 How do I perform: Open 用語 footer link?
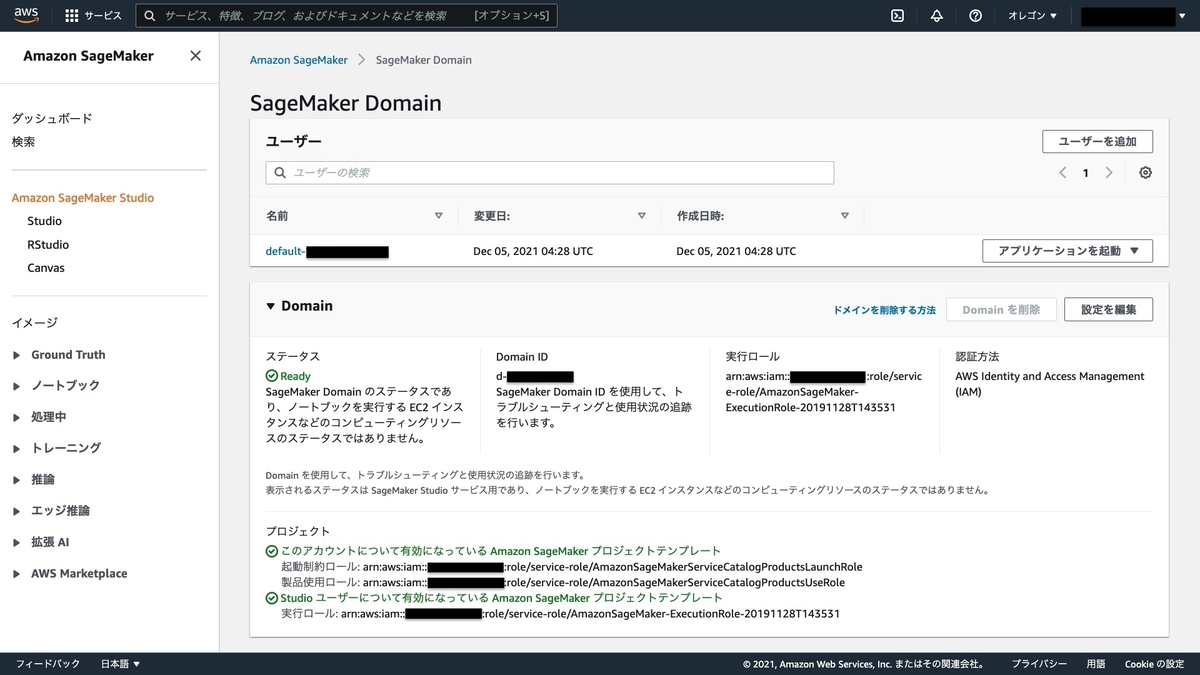coord(1096,664)
